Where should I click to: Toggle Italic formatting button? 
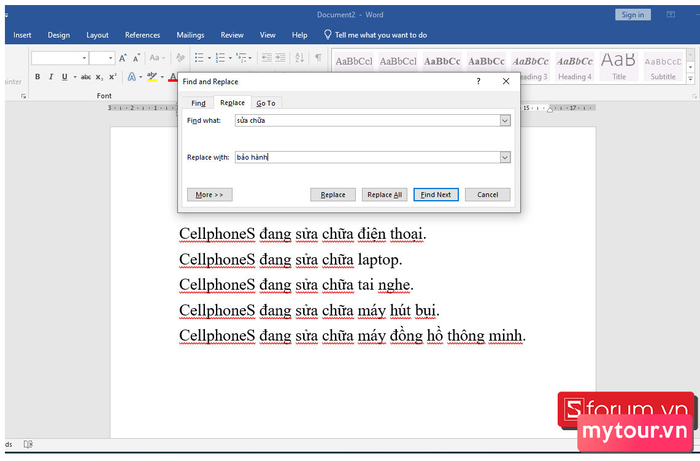(x=51, y=77)
